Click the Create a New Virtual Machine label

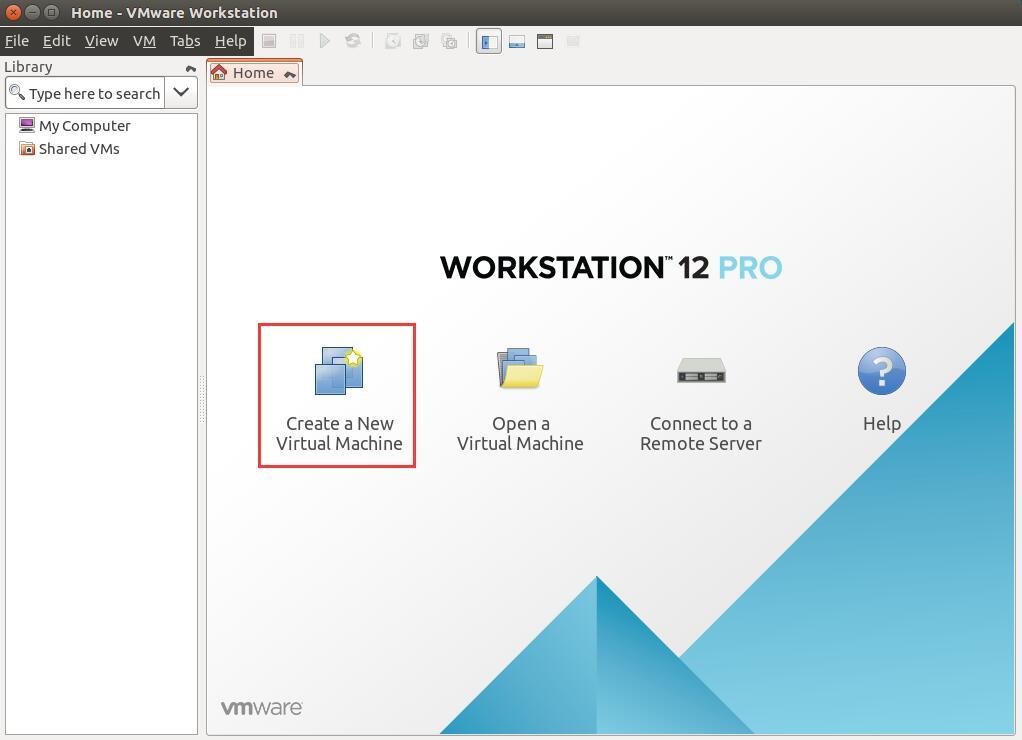pyautogui.click(x=339, y=434)
